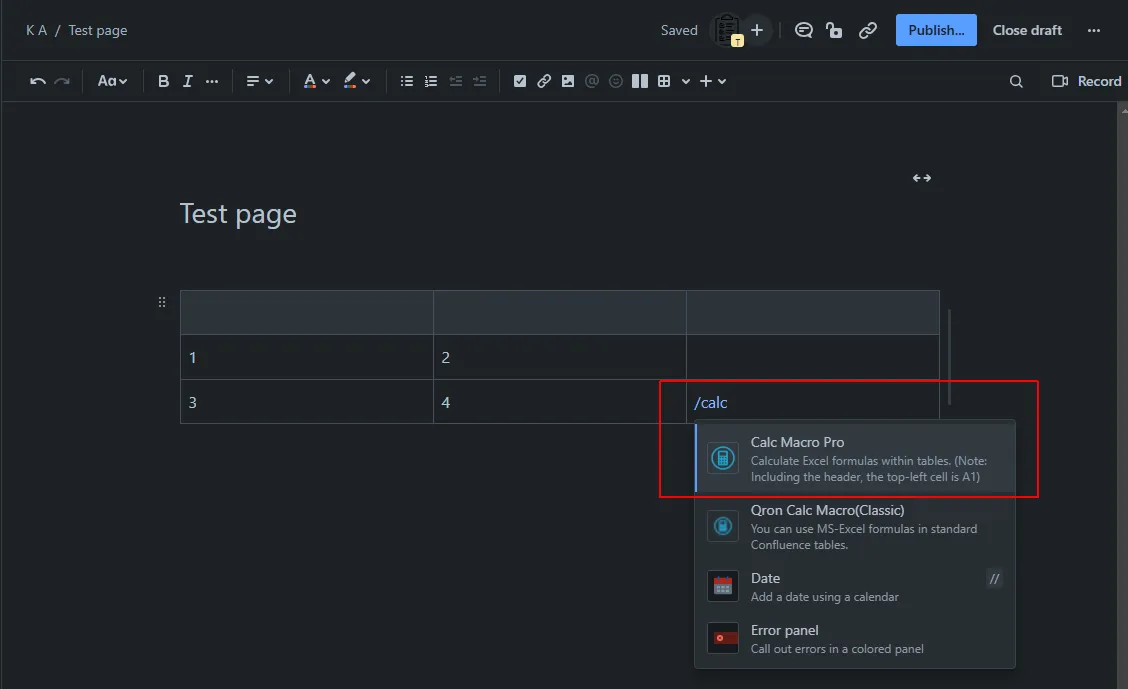Open the text color picker
The width and height of the screenshot is (1128, 689).
point(315,81)
